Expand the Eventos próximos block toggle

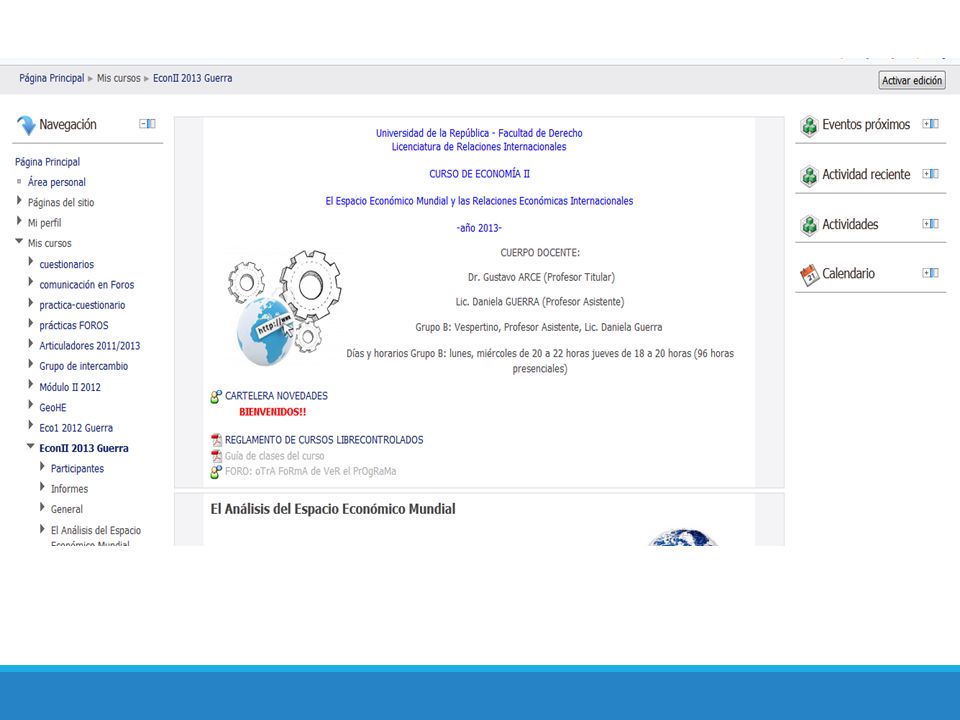[x=930, y=124]
